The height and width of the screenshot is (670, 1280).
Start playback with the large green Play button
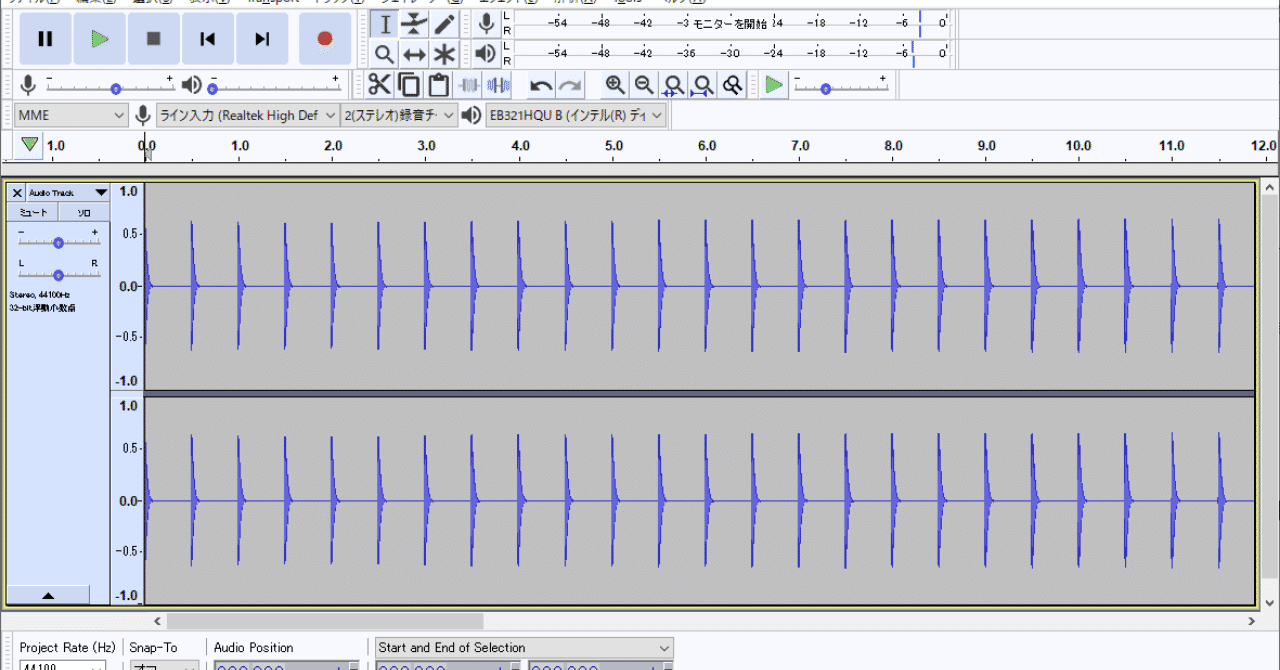point(99,39)
